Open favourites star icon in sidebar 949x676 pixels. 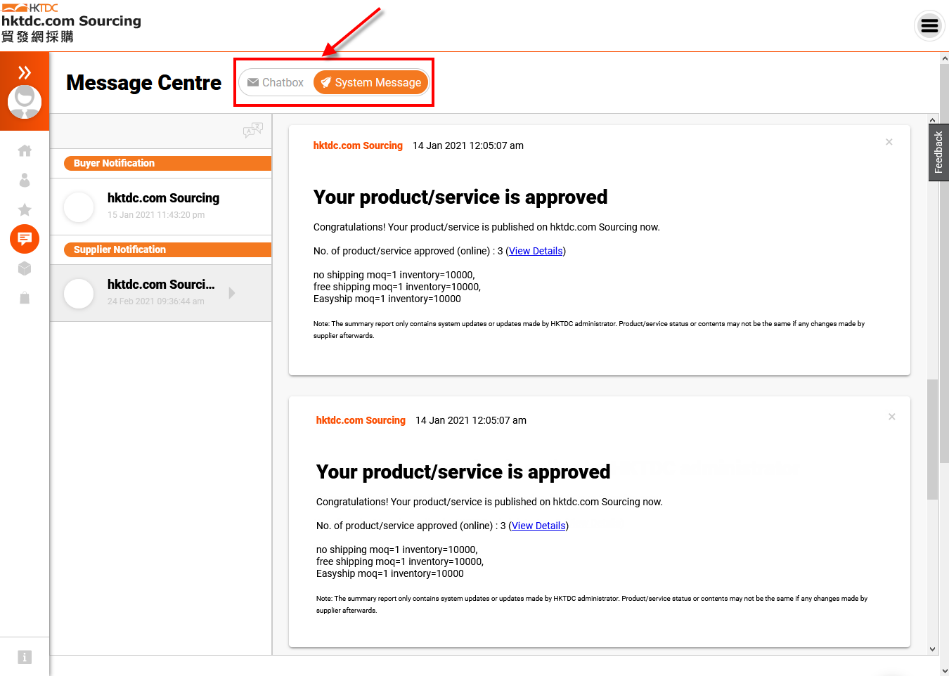[25, 209]
